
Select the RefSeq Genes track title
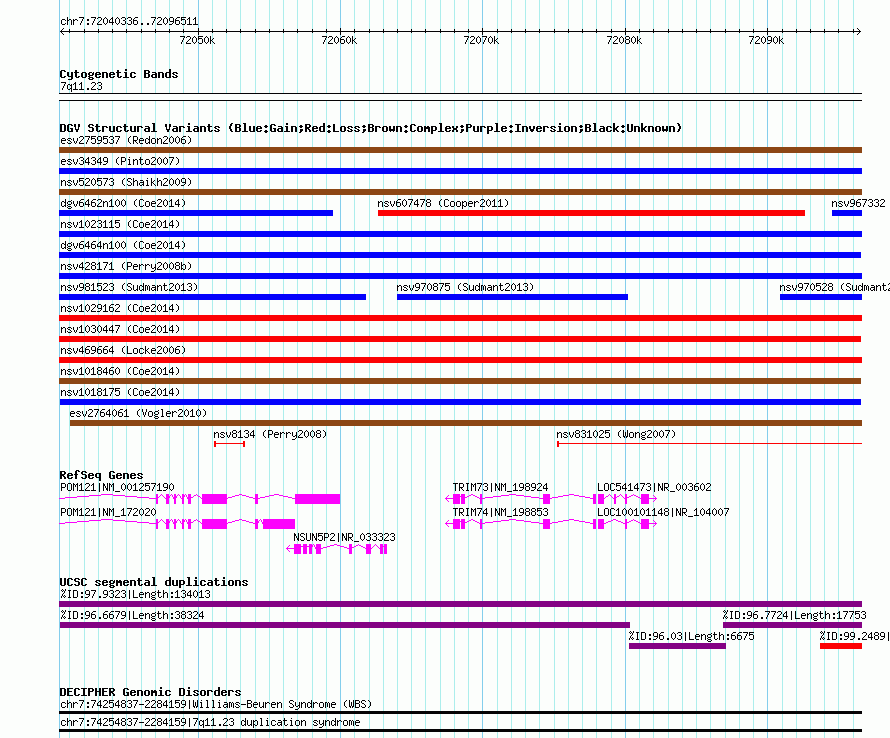[x=101, y=475]
